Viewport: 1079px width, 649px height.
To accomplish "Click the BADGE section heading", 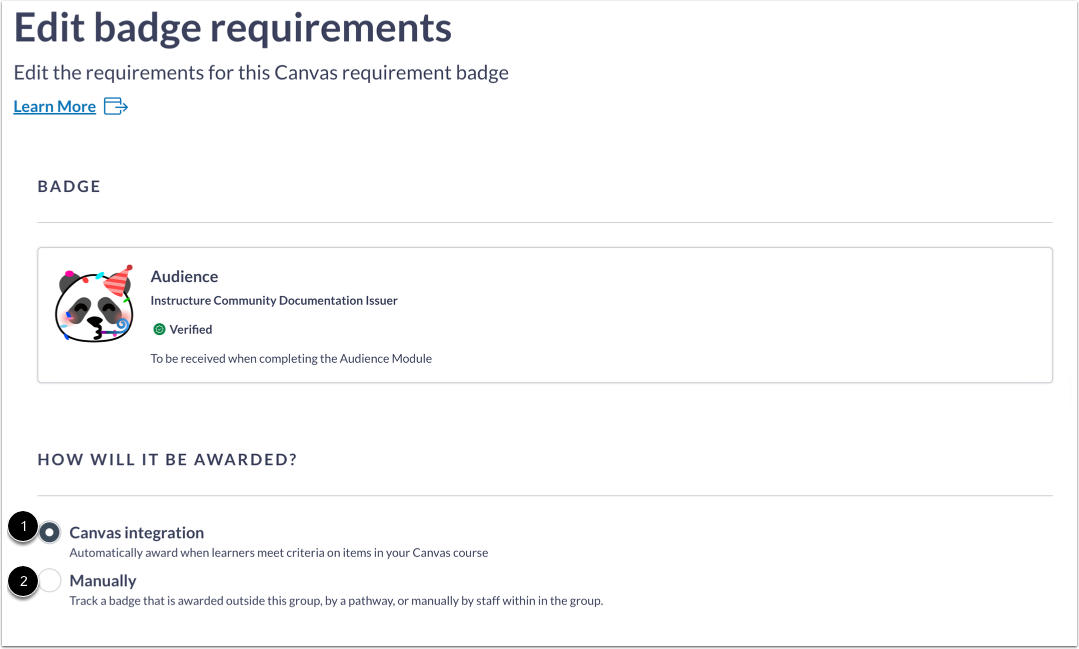I will [x=68, y=186].
